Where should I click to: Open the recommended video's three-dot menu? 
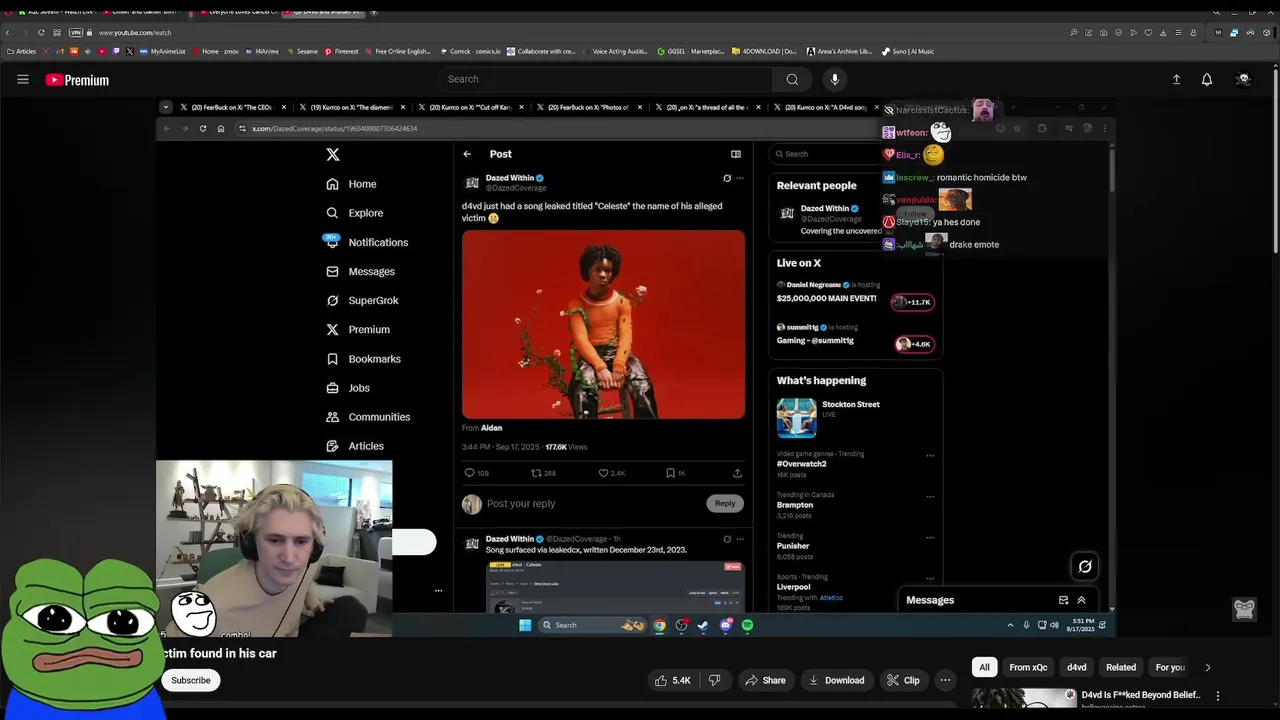1217,696
